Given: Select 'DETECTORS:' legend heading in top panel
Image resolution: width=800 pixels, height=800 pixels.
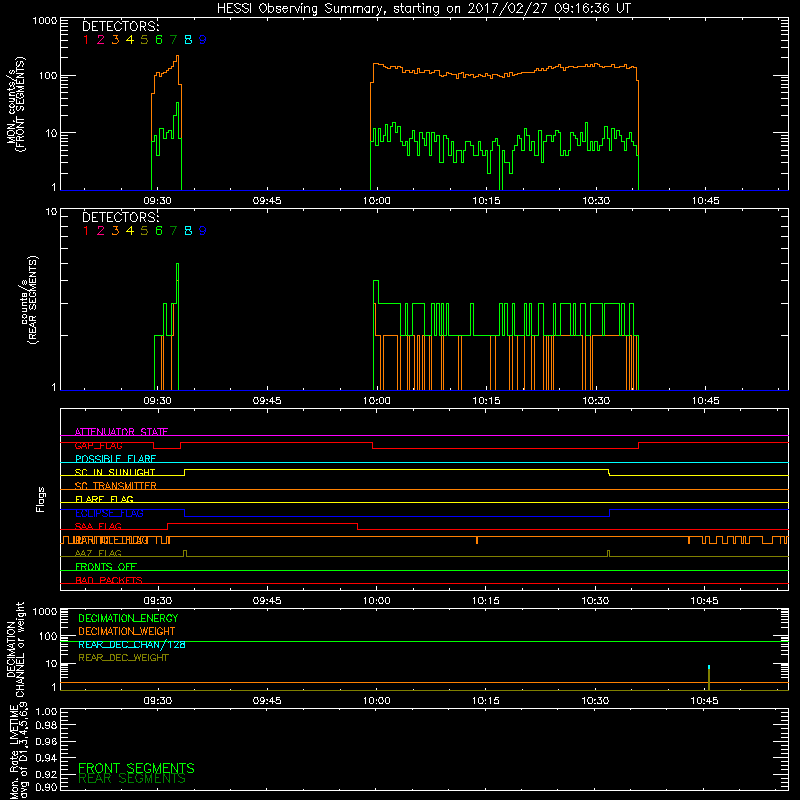Looking at the screenshot, I should click(121, 27).
